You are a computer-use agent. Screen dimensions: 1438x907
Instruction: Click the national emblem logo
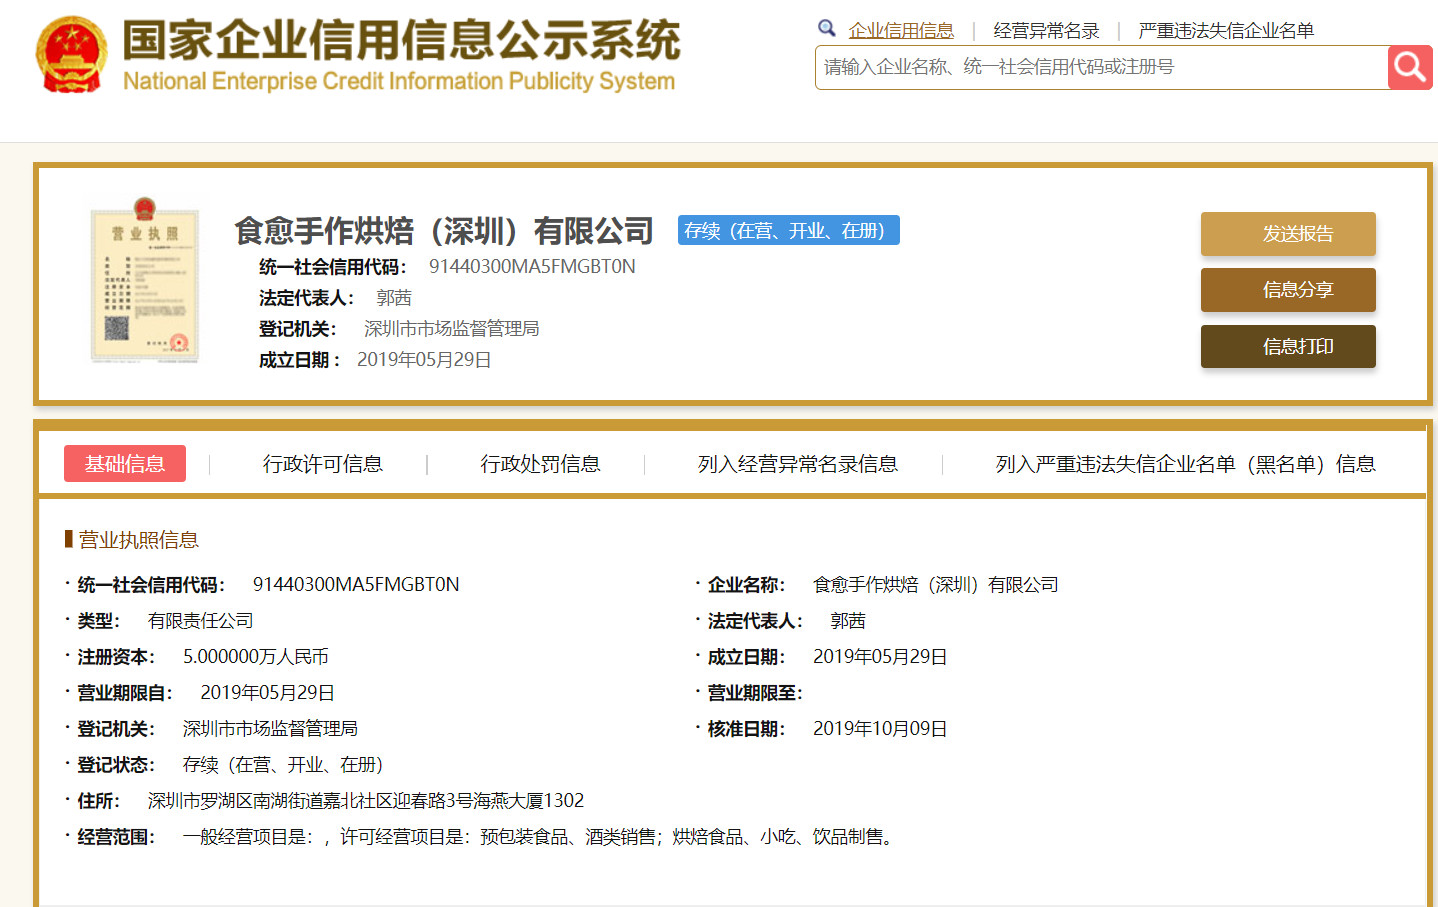pos(71,54)
